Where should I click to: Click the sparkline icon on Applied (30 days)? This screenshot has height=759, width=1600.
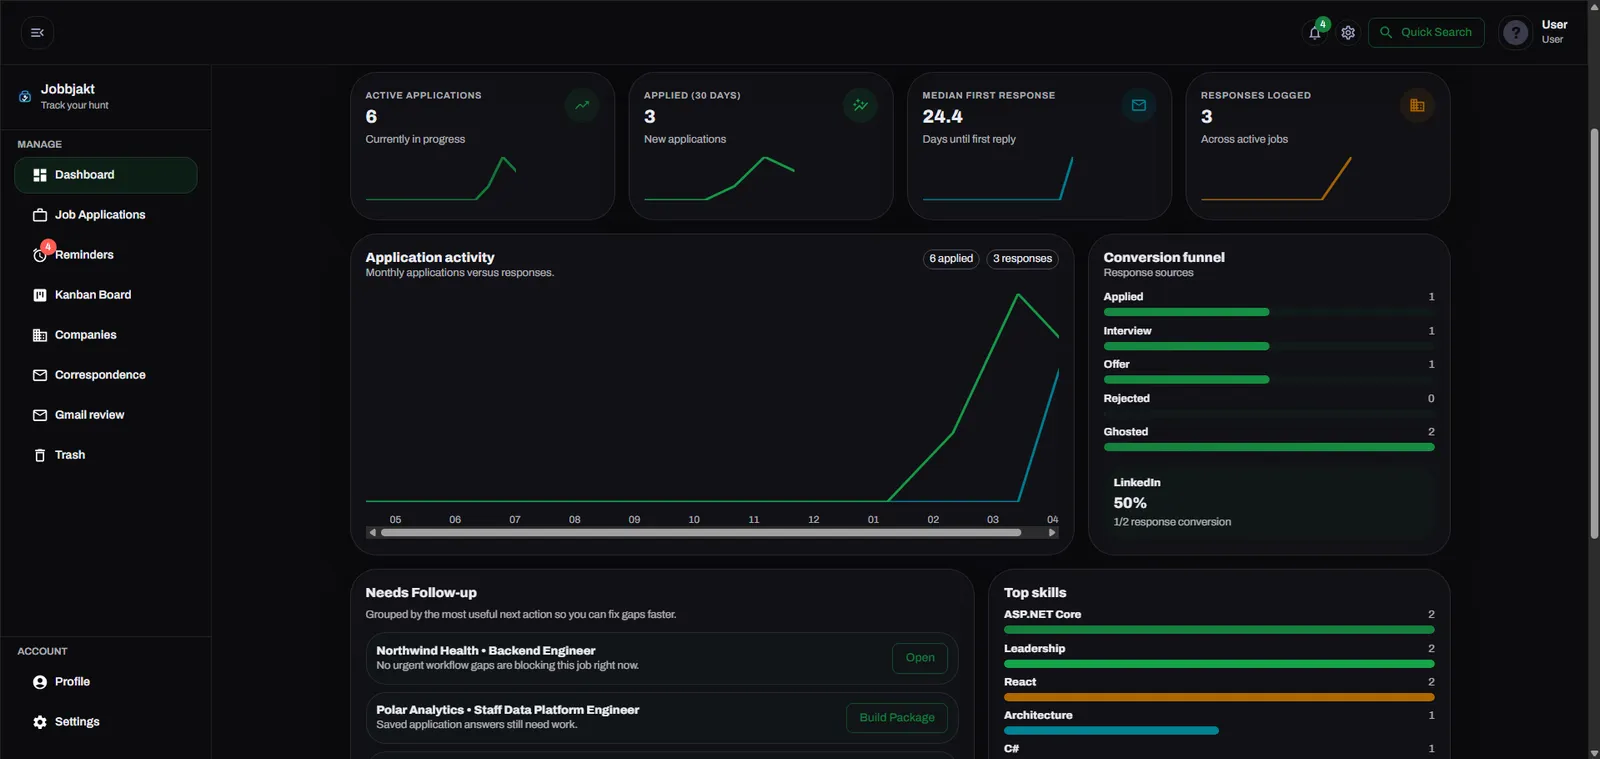(860, 105)
